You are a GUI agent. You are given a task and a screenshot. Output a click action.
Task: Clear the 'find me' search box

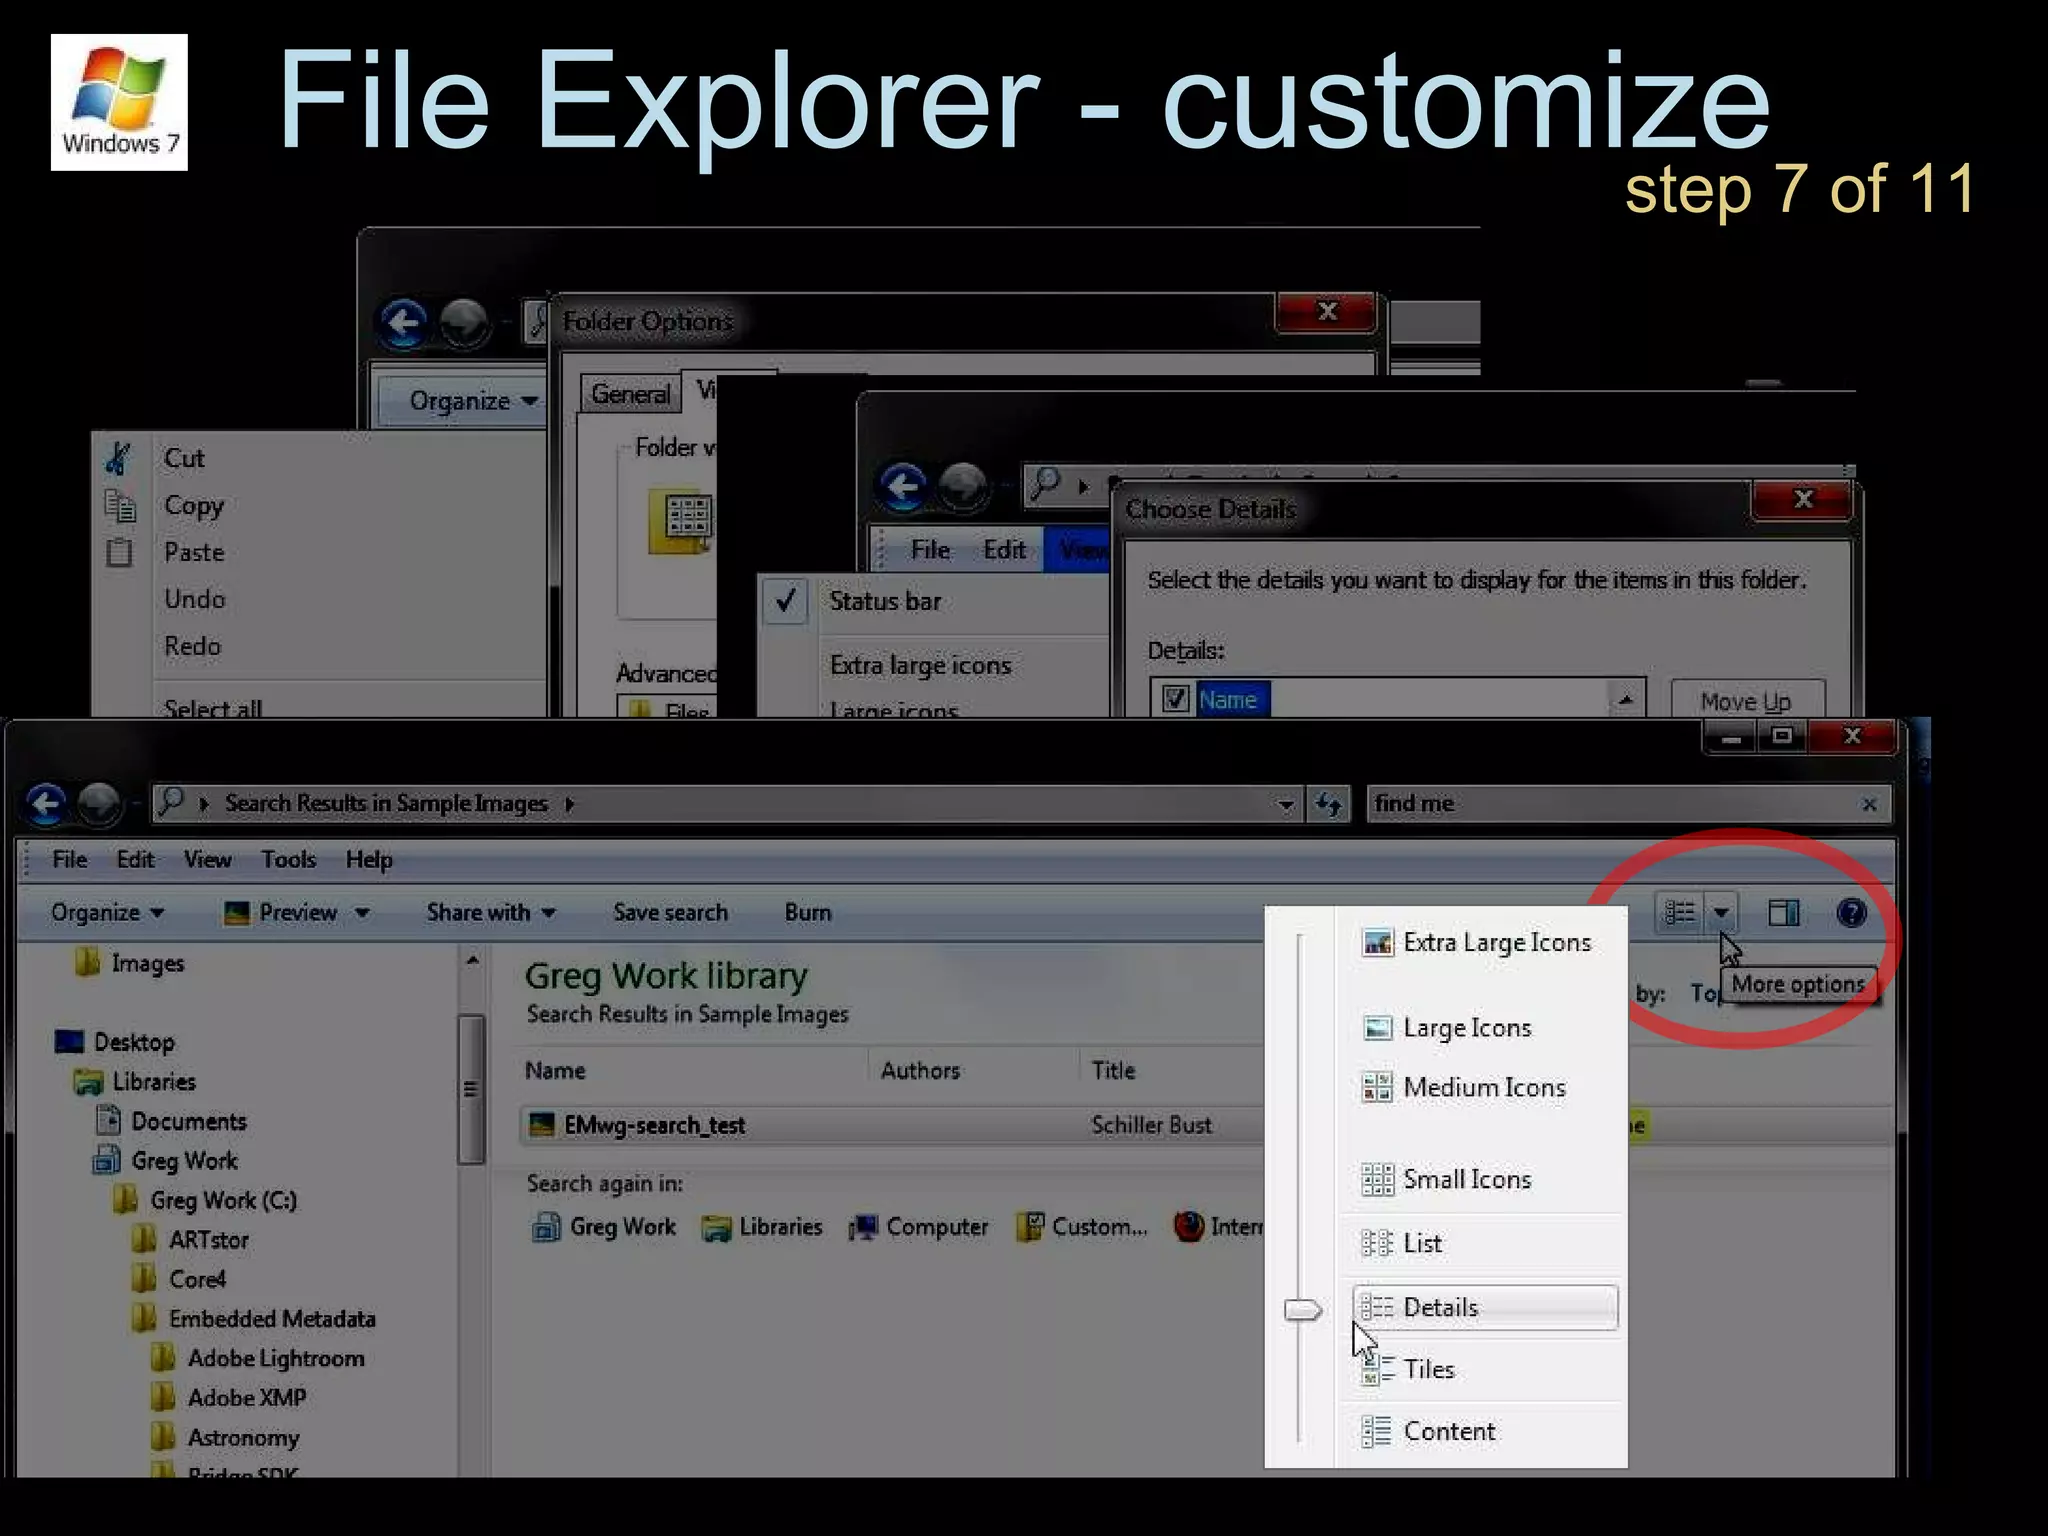click(x=1869, y=804)
